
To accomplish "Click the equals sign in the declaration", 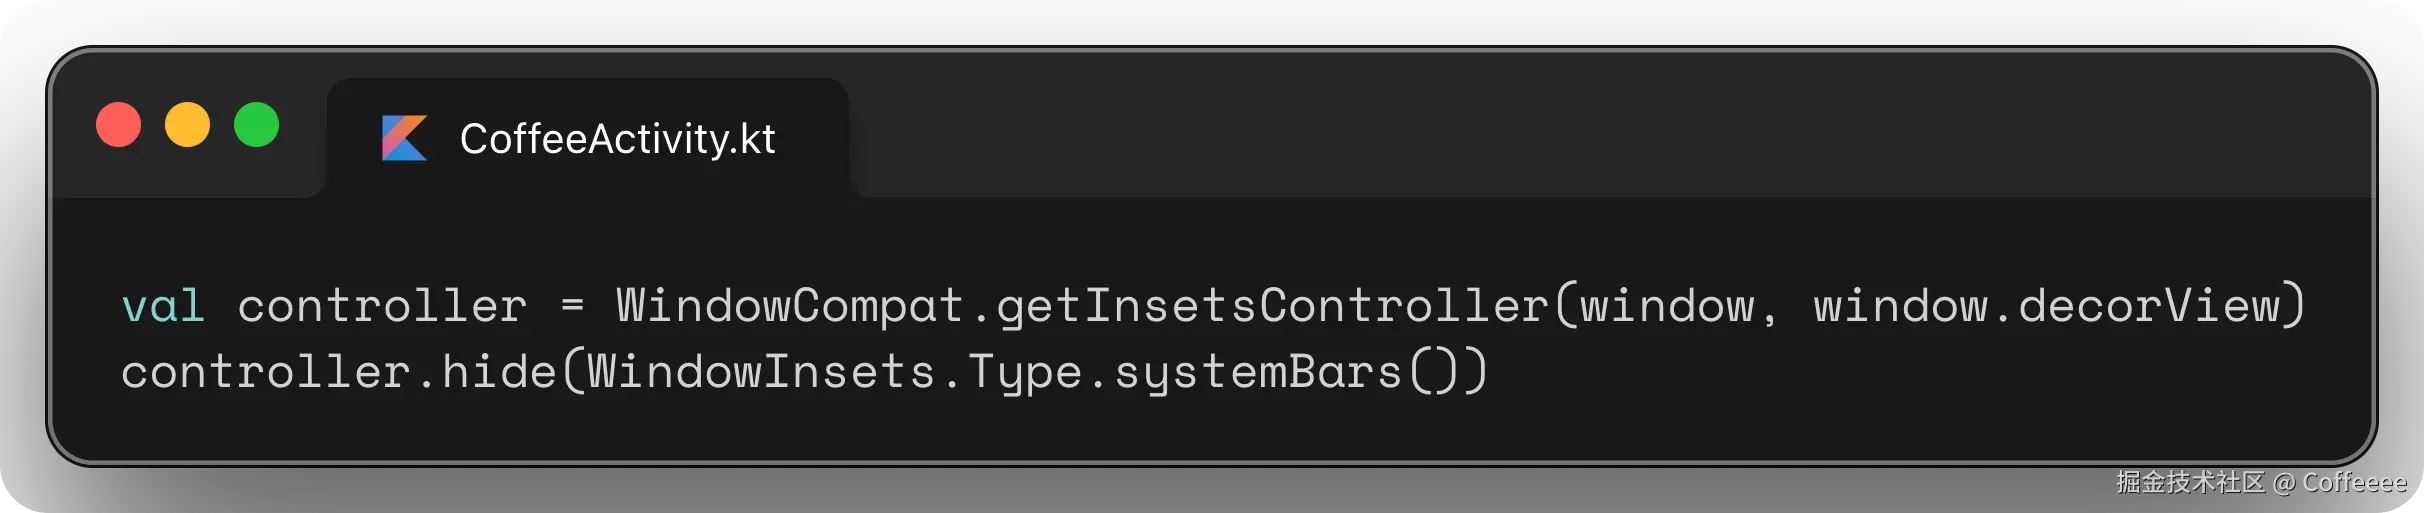I will click(x=572, y=304).
